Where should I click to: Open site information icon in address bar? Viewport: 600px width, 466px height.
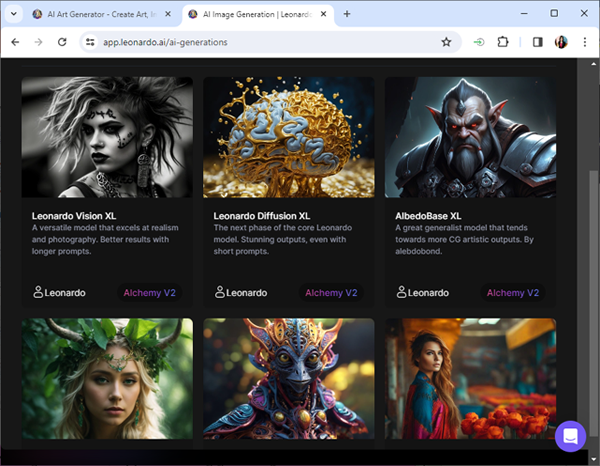[x=90, y=42]
